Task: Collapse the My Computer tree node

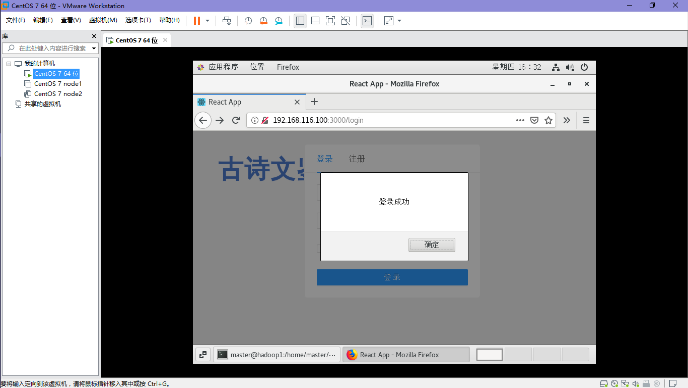Action: [8, 64]
